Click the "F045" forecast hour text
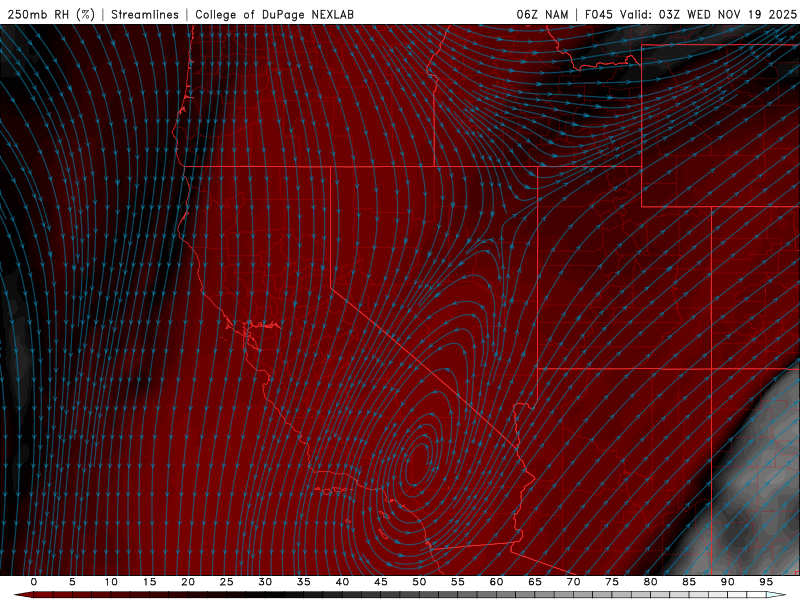The image size is (800, 600). (x=599, y=14)
